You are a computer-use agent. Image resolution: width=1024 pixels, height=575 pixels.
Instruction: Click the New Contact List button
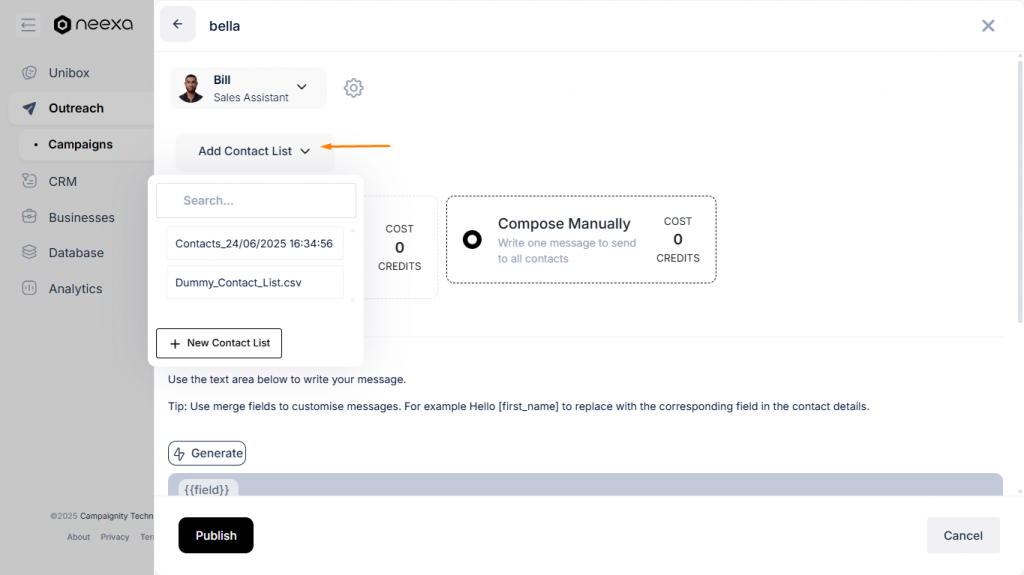(x=219, y=343)
